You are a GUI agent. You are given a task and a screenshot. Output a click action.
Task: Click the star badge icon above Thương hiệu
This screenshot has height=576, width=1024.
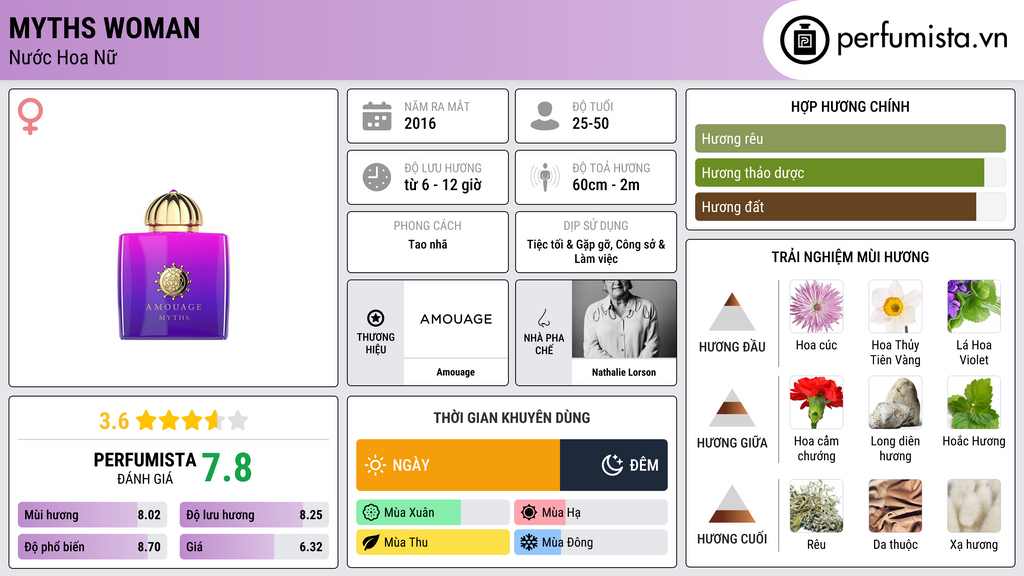pyautogui.click(x=376, y=318)
